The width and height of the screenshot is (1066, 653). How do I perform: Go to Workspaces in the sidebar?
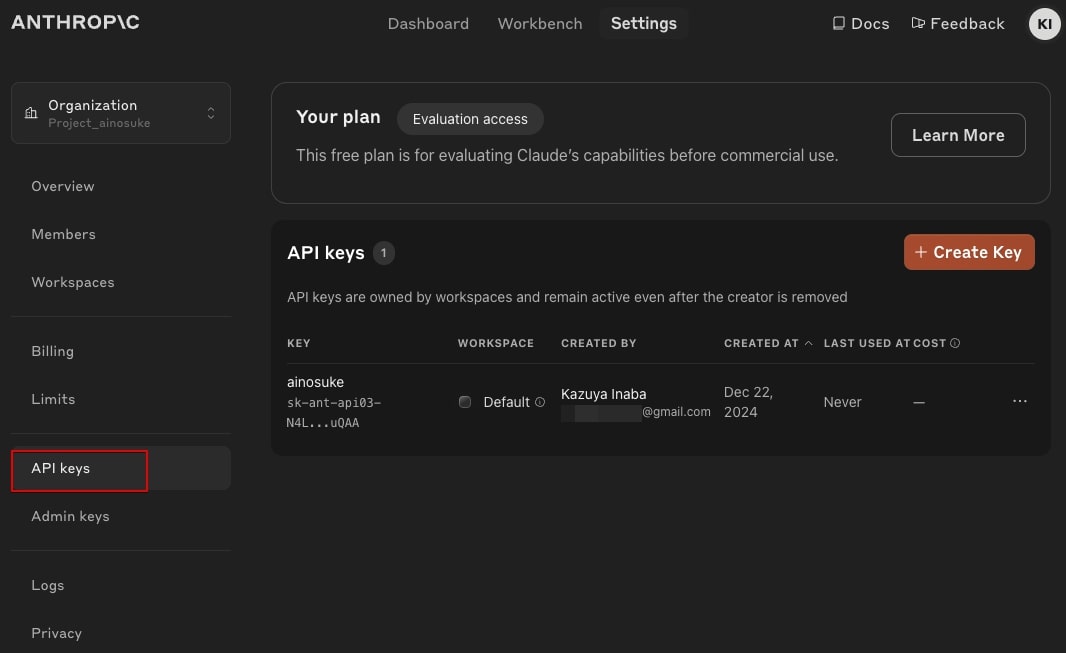[73, 283]
